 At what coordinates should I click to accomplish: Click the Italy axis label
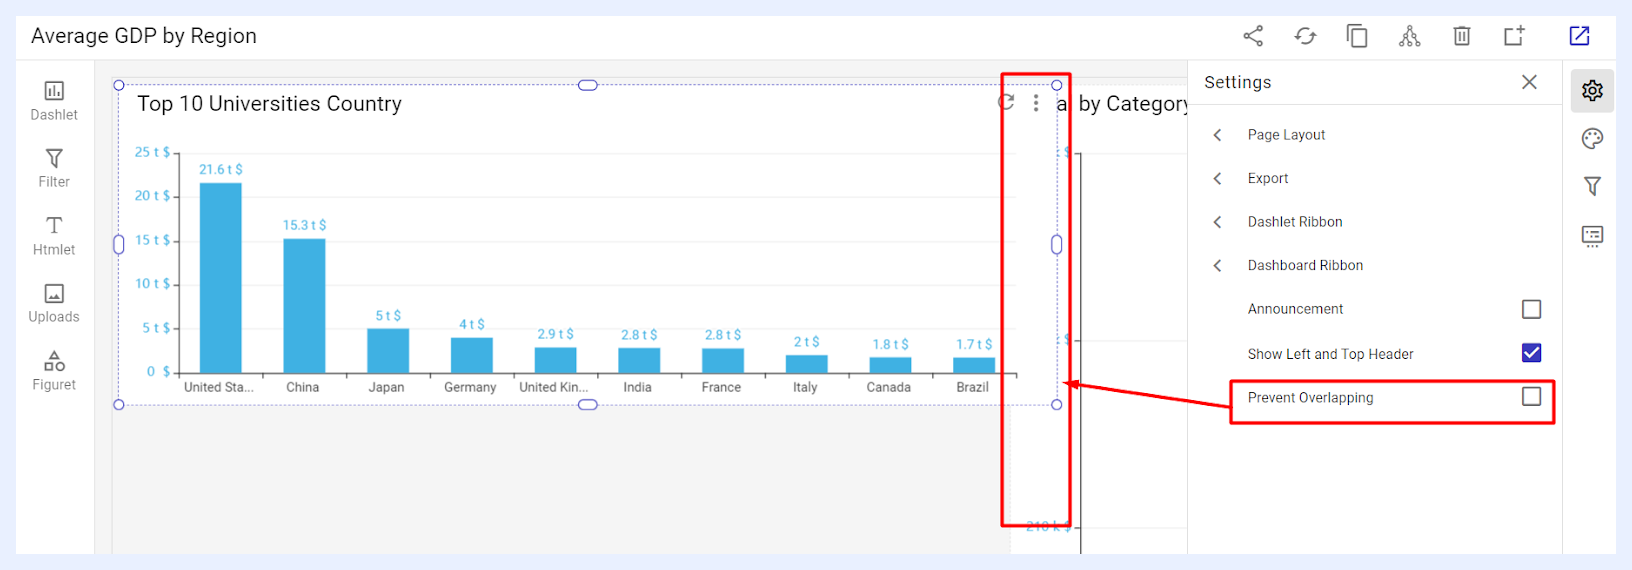coord(805,387)
